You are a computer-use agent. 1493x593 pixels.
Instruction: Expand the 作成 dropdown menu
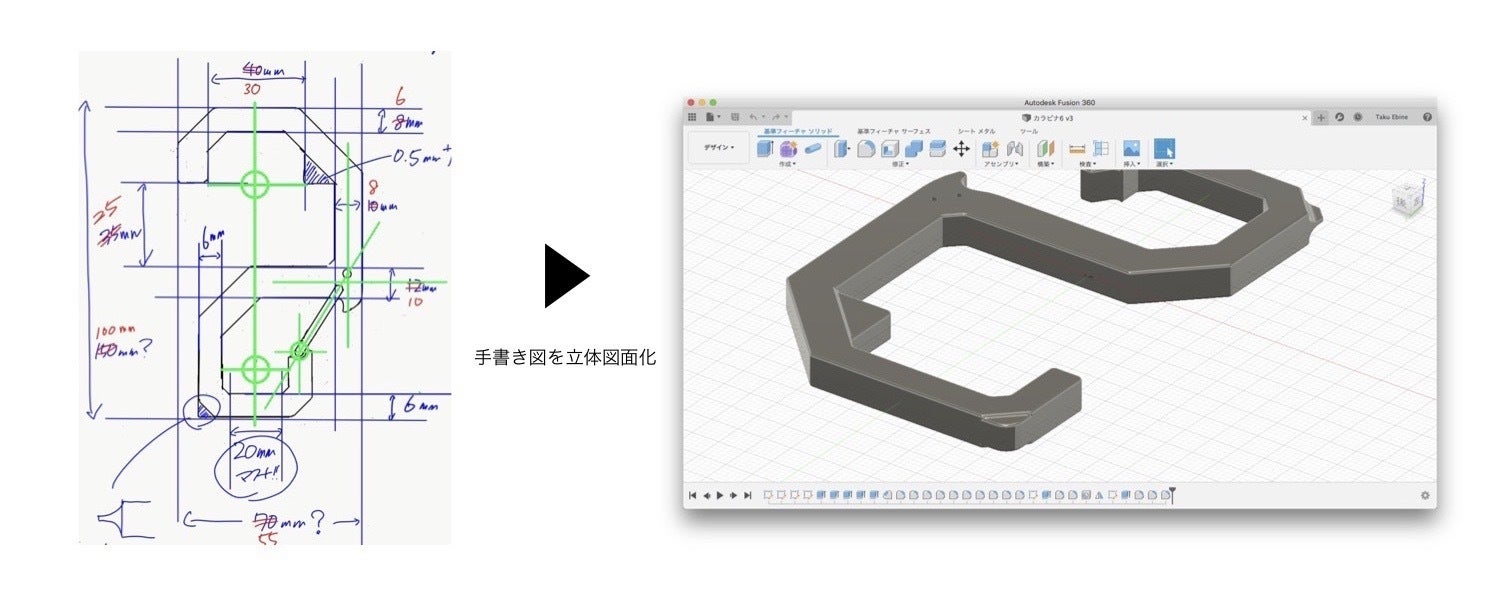(x=787, y=164)
